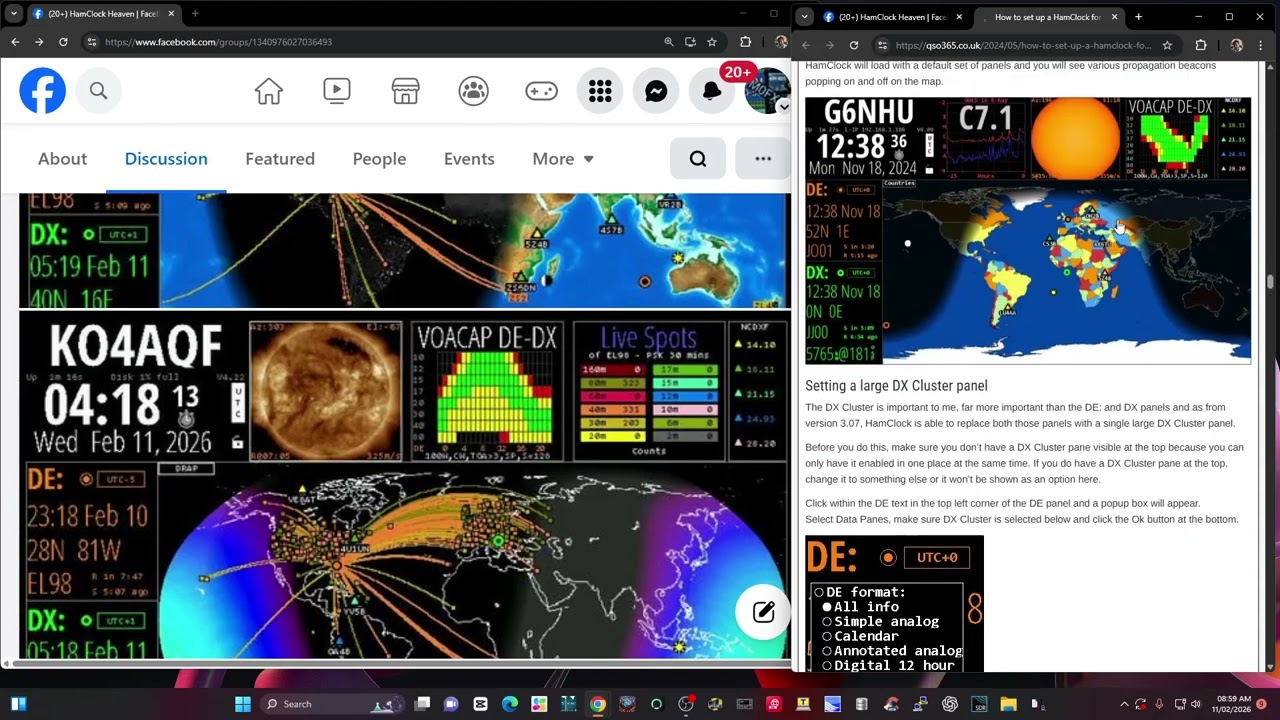Open Facebook home feed icon
The width and height of the screenshot is (1280, 720).
tap(269, 91)
